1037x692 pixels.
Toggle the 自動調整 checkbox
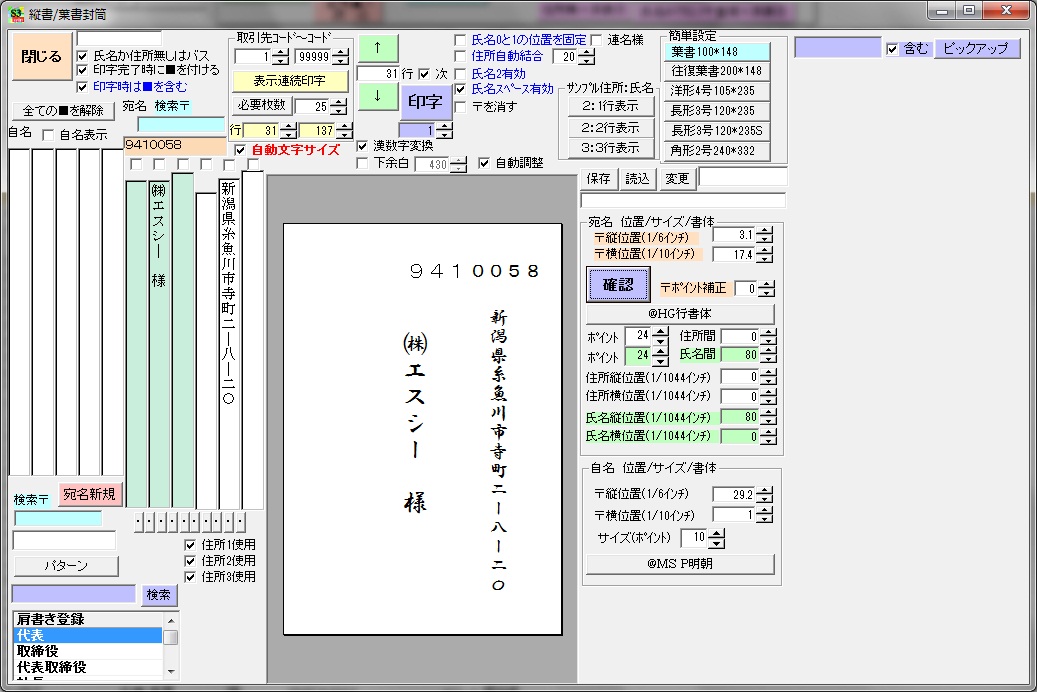pyautogui.click(x=484, y=163)
